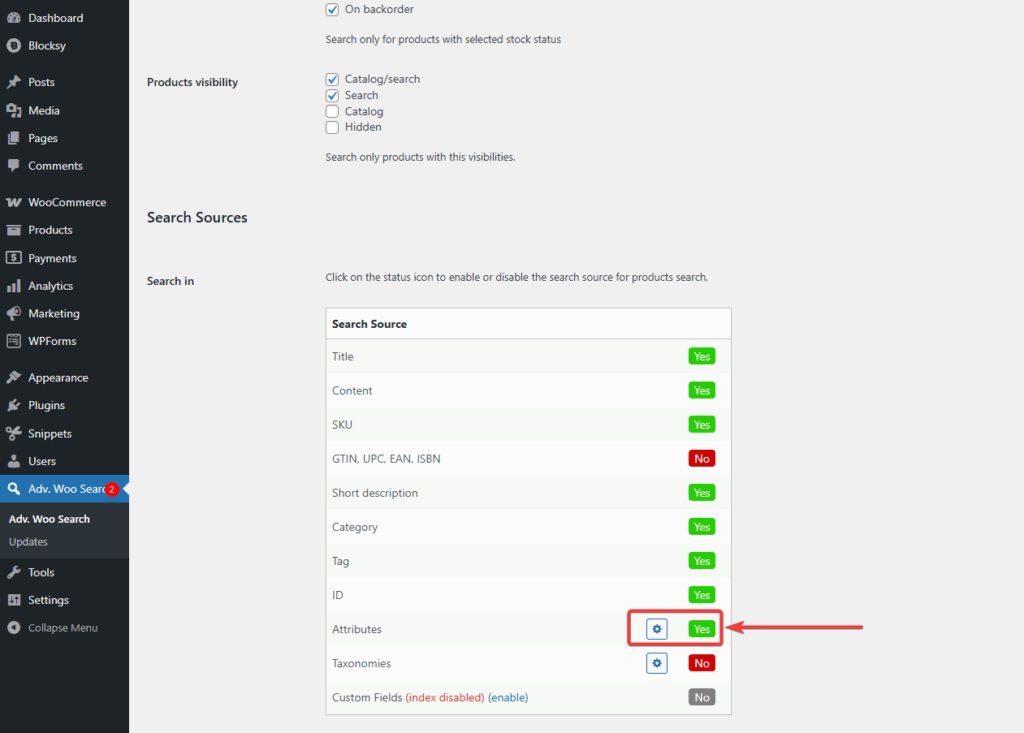Click the index disabled link

(444, 697)
